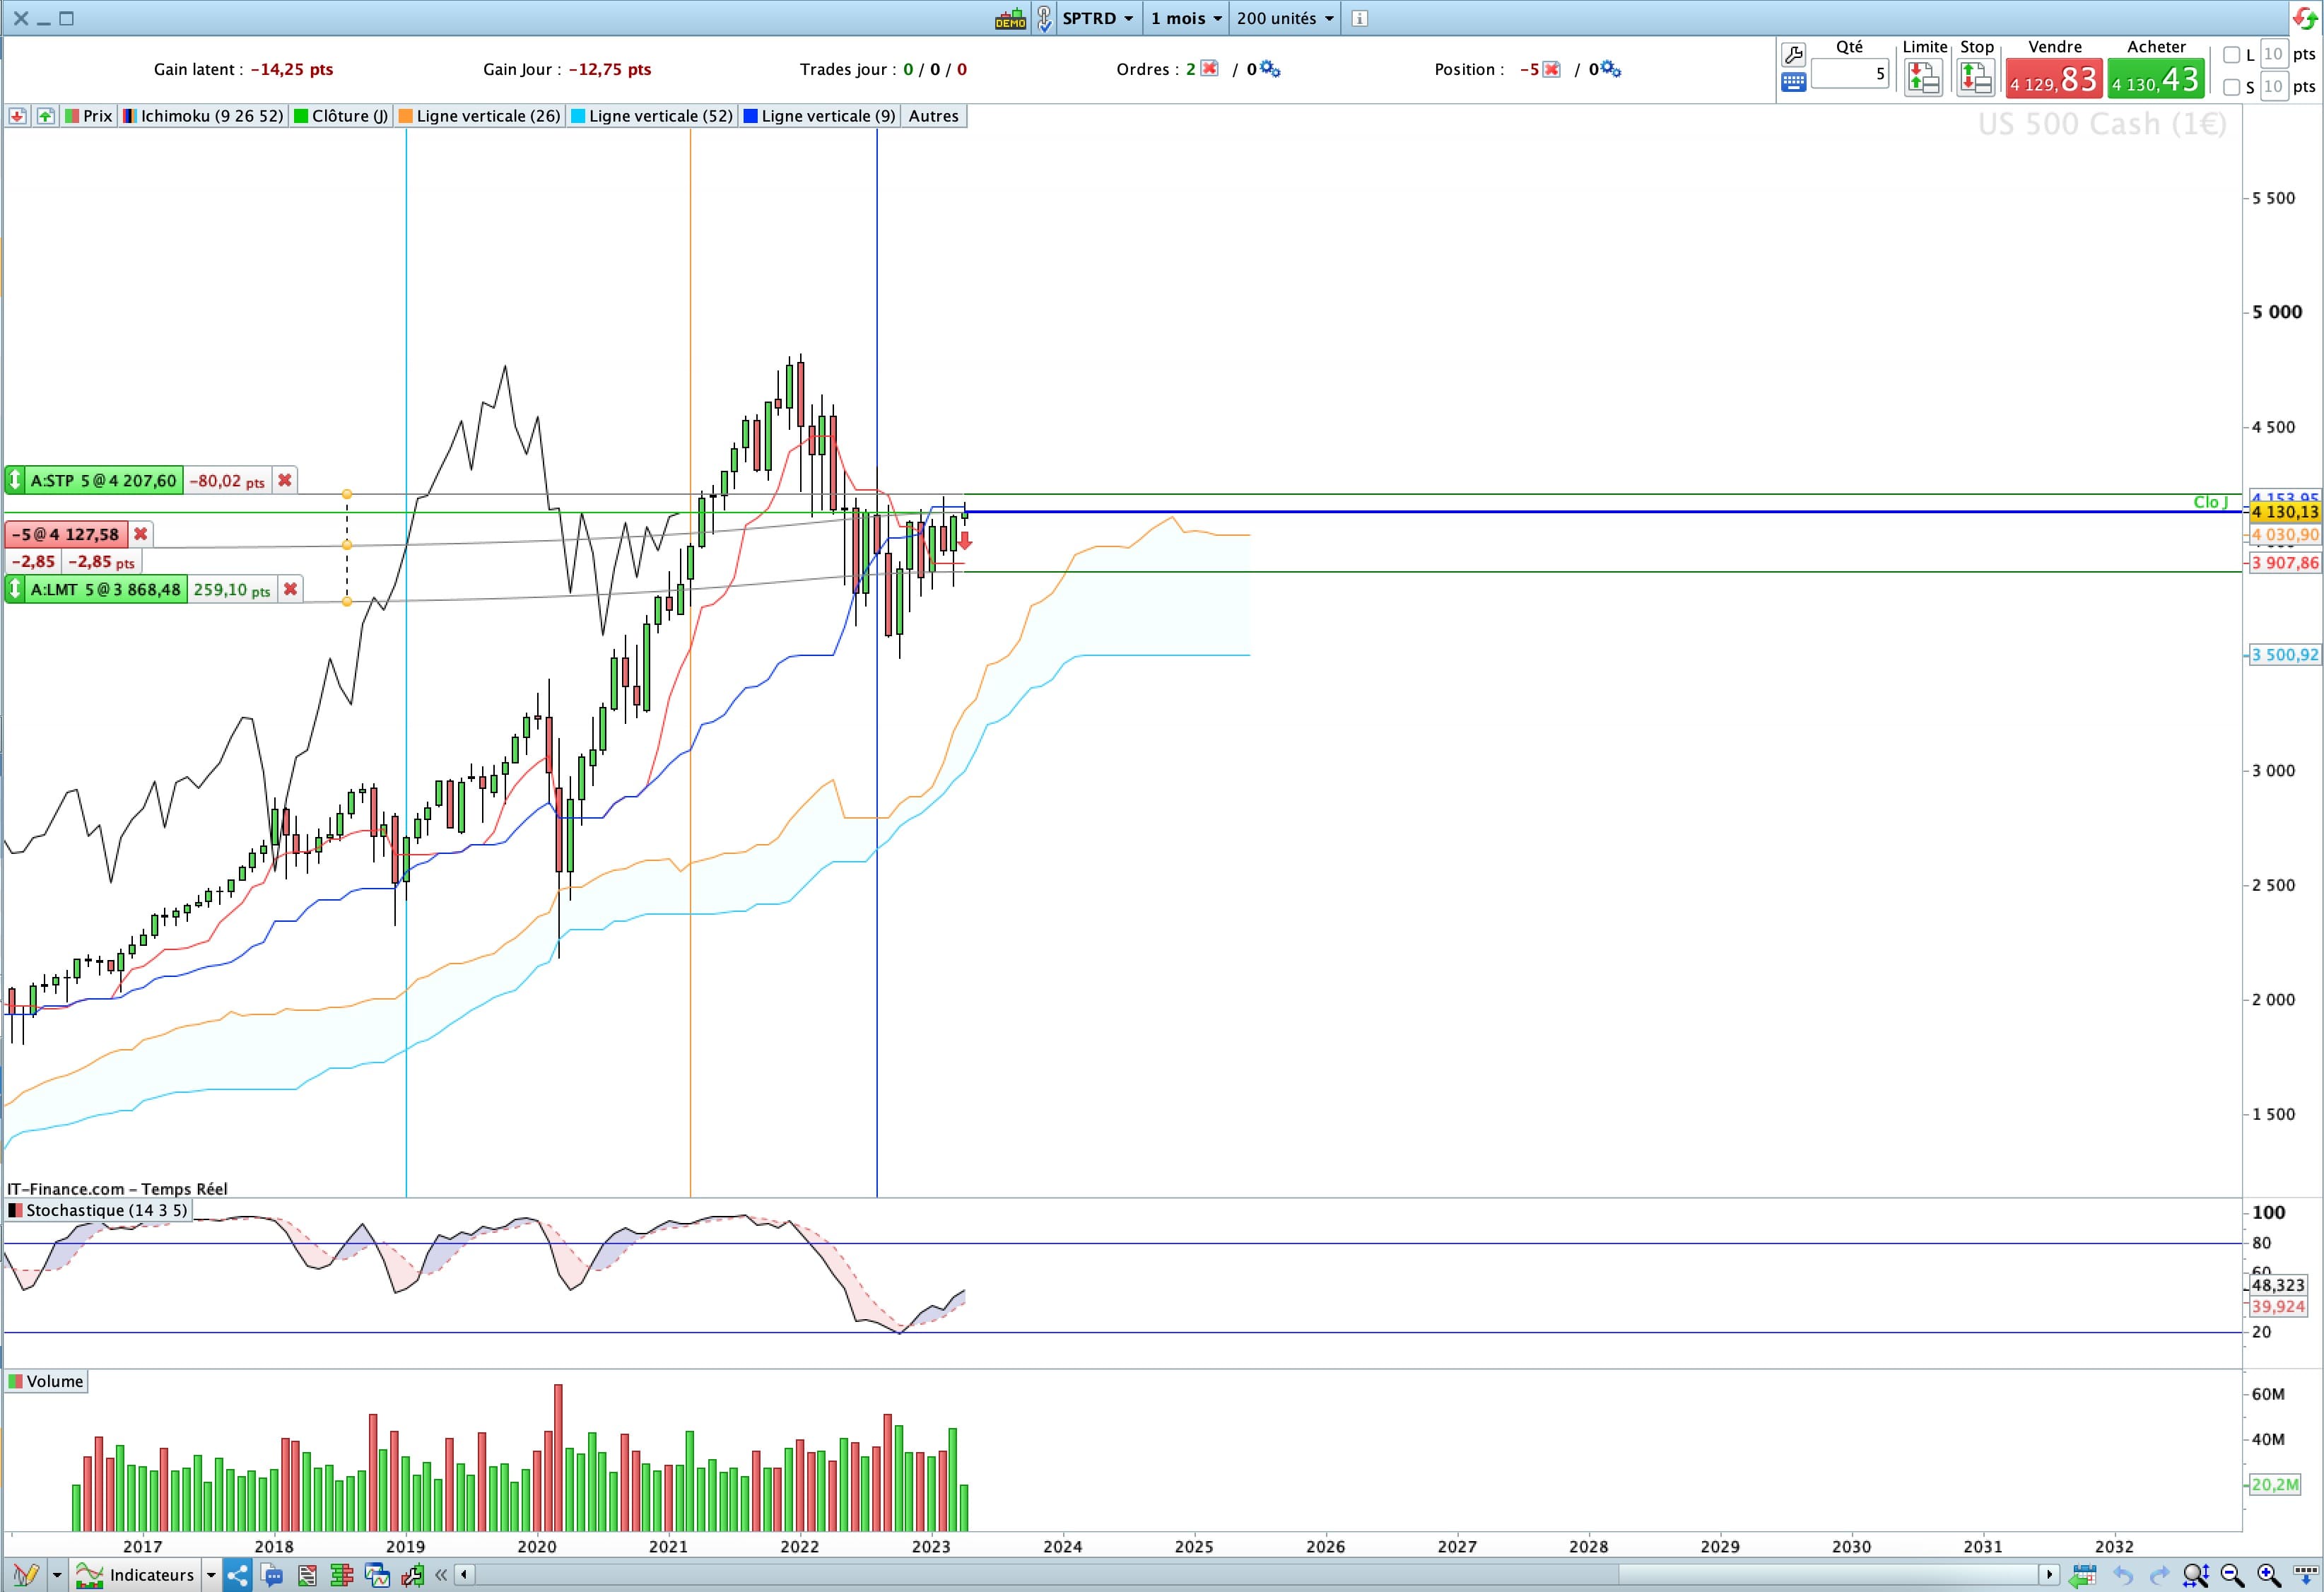
Task: Close the -5@4 127,58 position with X
Action: tap(141, 534)
